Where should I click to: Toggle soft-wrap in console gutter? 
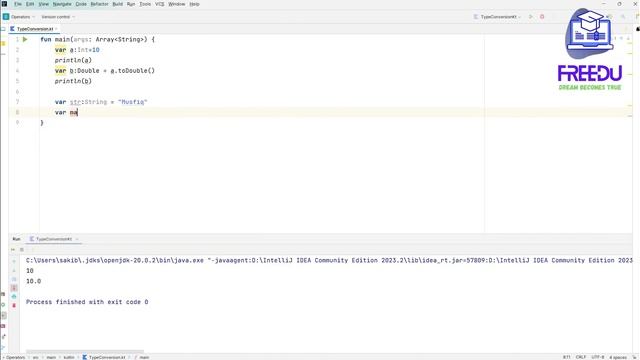[14, 279]
